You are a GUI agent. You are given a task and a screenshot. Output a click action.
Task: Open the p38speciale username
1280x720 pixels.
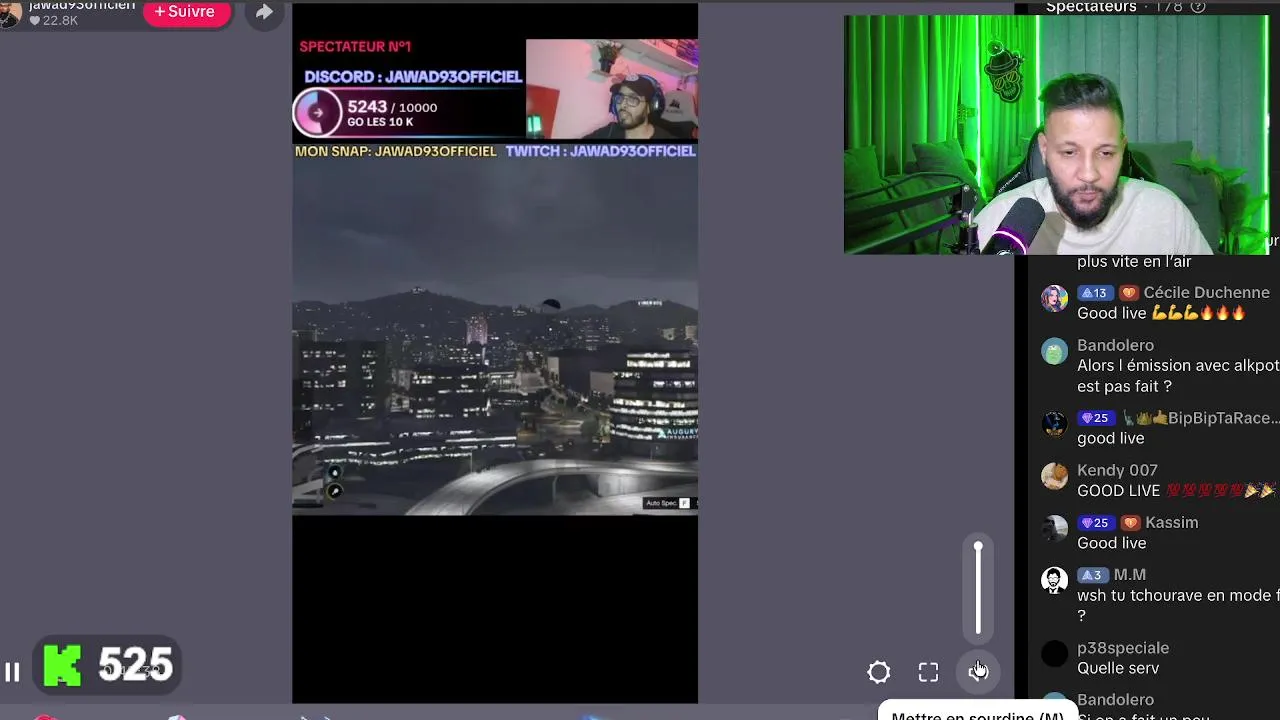pos(1123,648)
